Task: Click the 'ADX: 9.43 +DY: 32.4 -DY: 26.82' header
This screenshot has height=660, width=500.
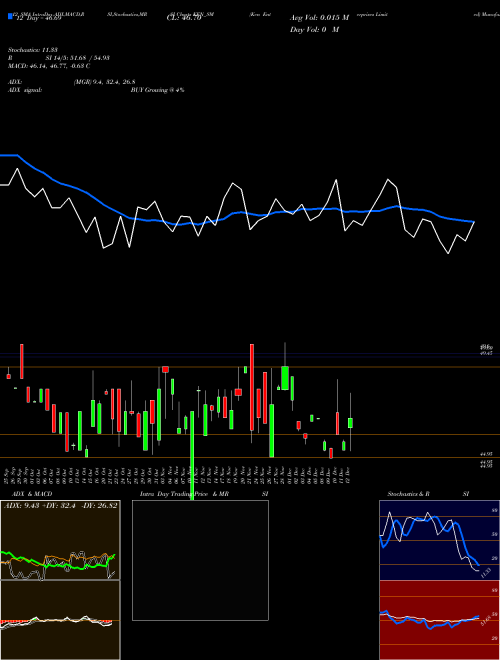Action: 61,505
